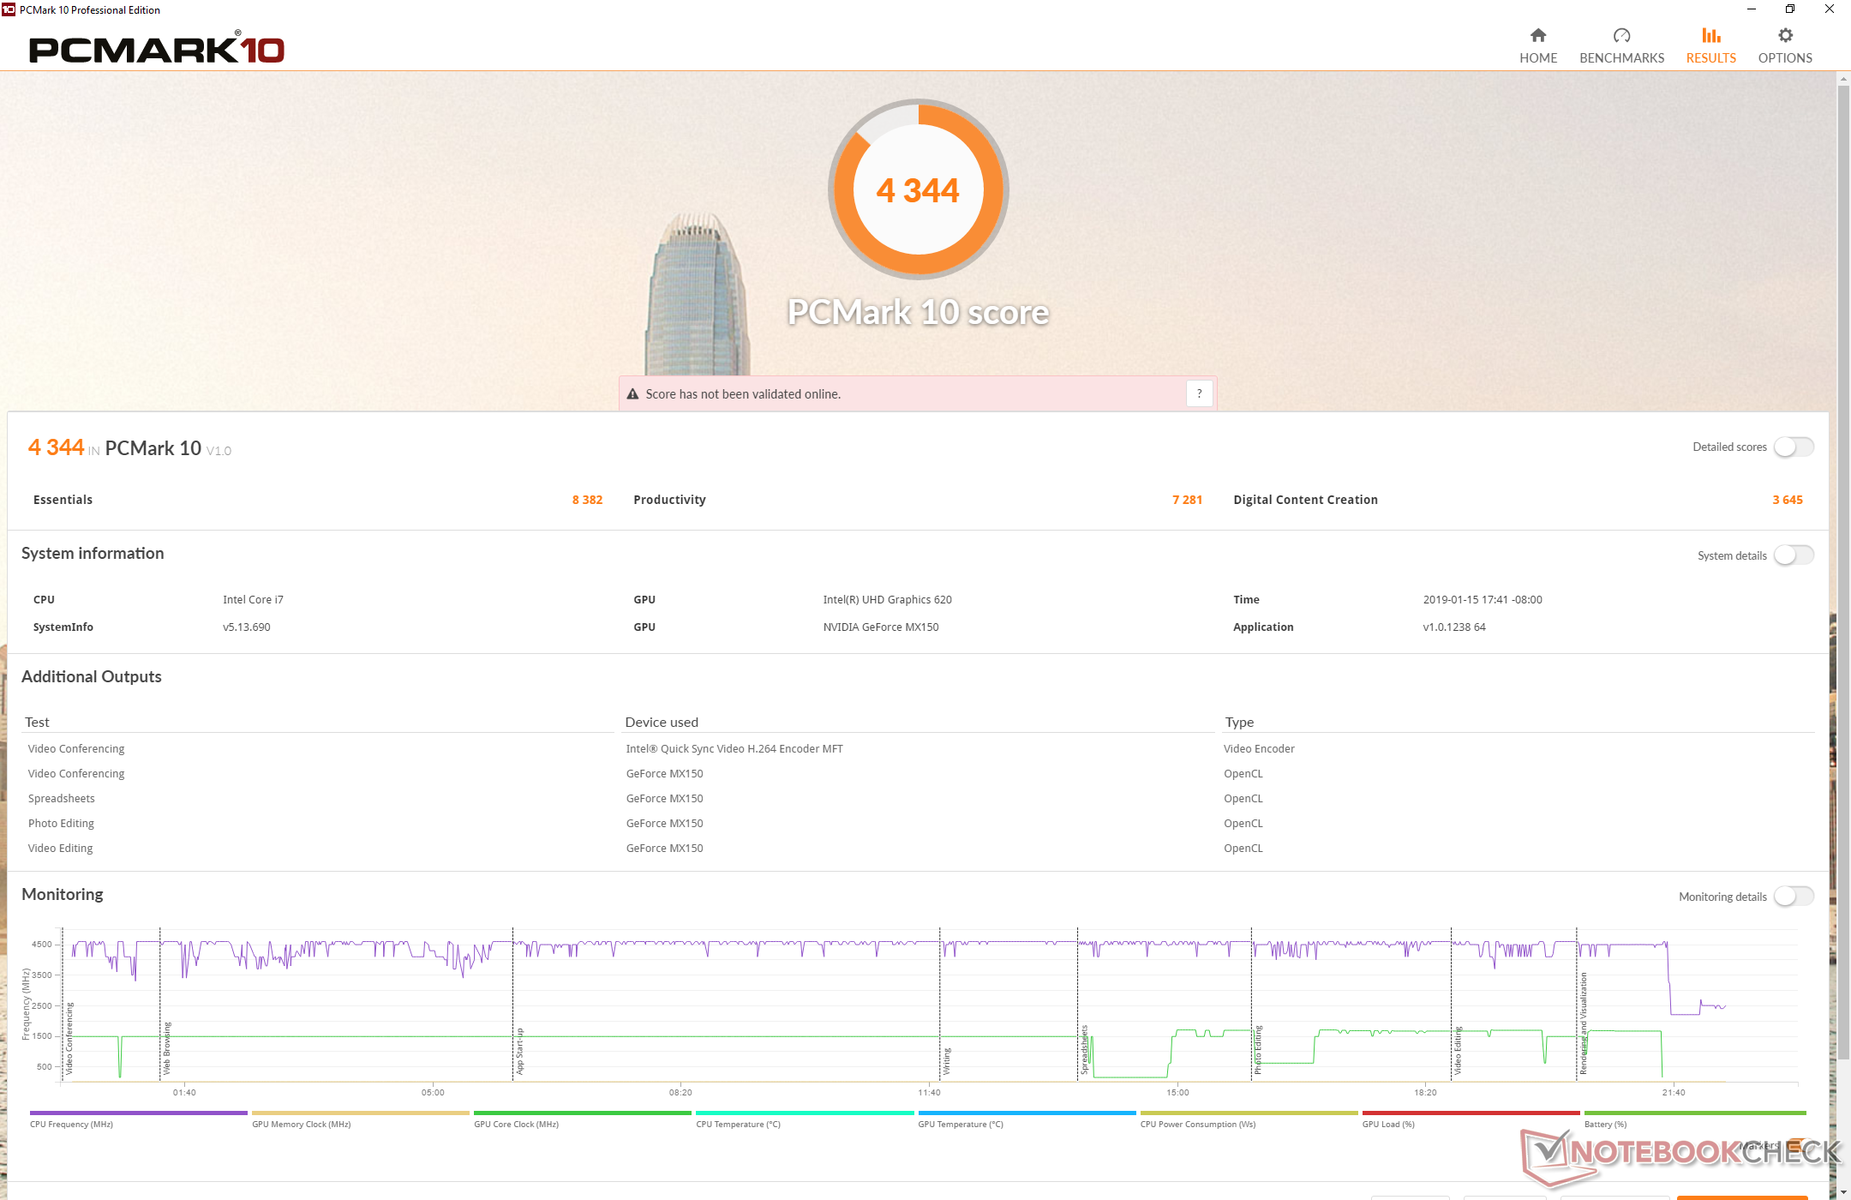The height and width of the screenshot is (1200, 1851).
Task: Click the Digital Content Creation score 3 645
Action: (1787, 500)
